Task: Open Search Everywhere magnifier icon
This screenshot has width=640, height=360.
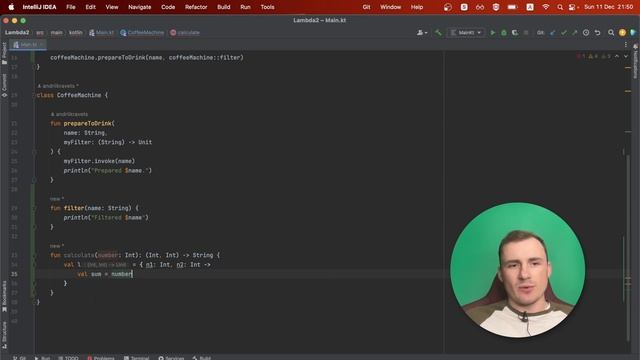Action: 611,33
